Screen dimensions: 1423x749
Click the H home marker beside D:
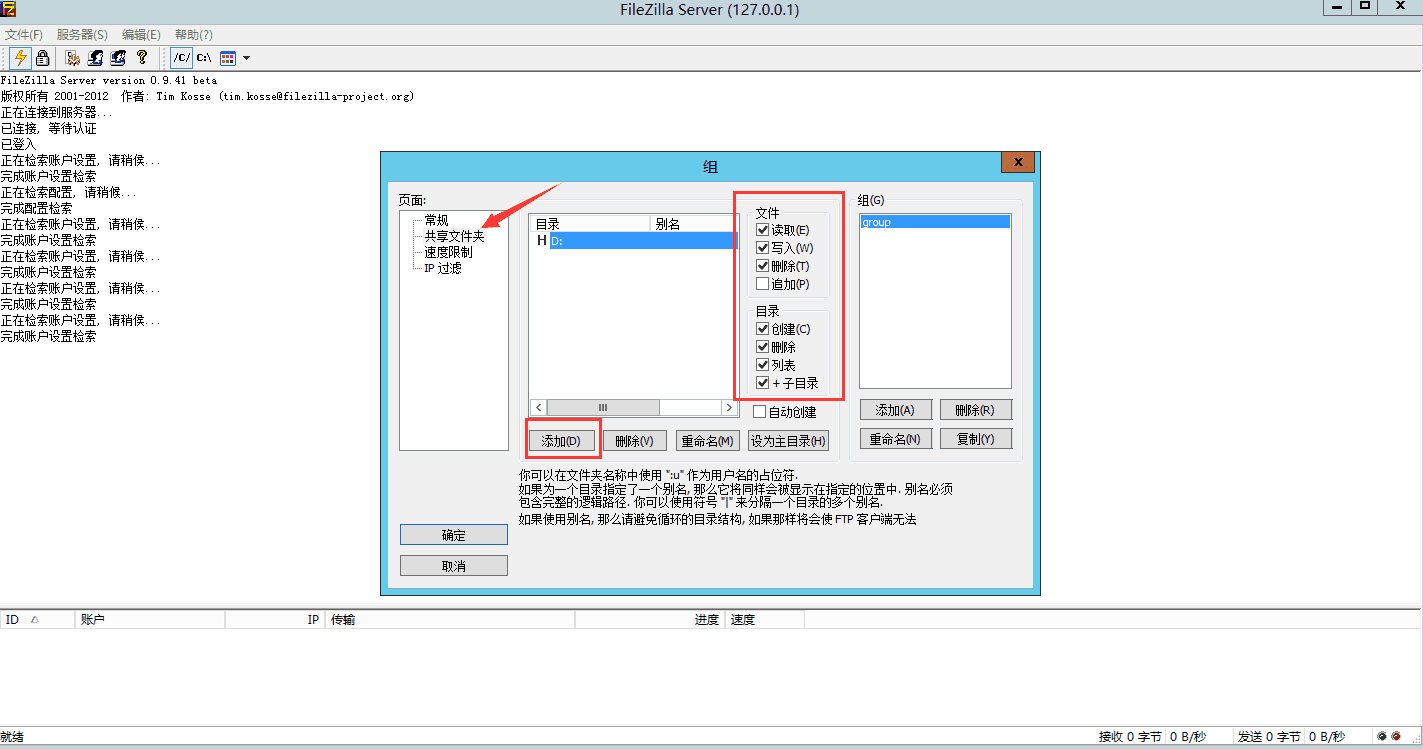tap(542, 240)
